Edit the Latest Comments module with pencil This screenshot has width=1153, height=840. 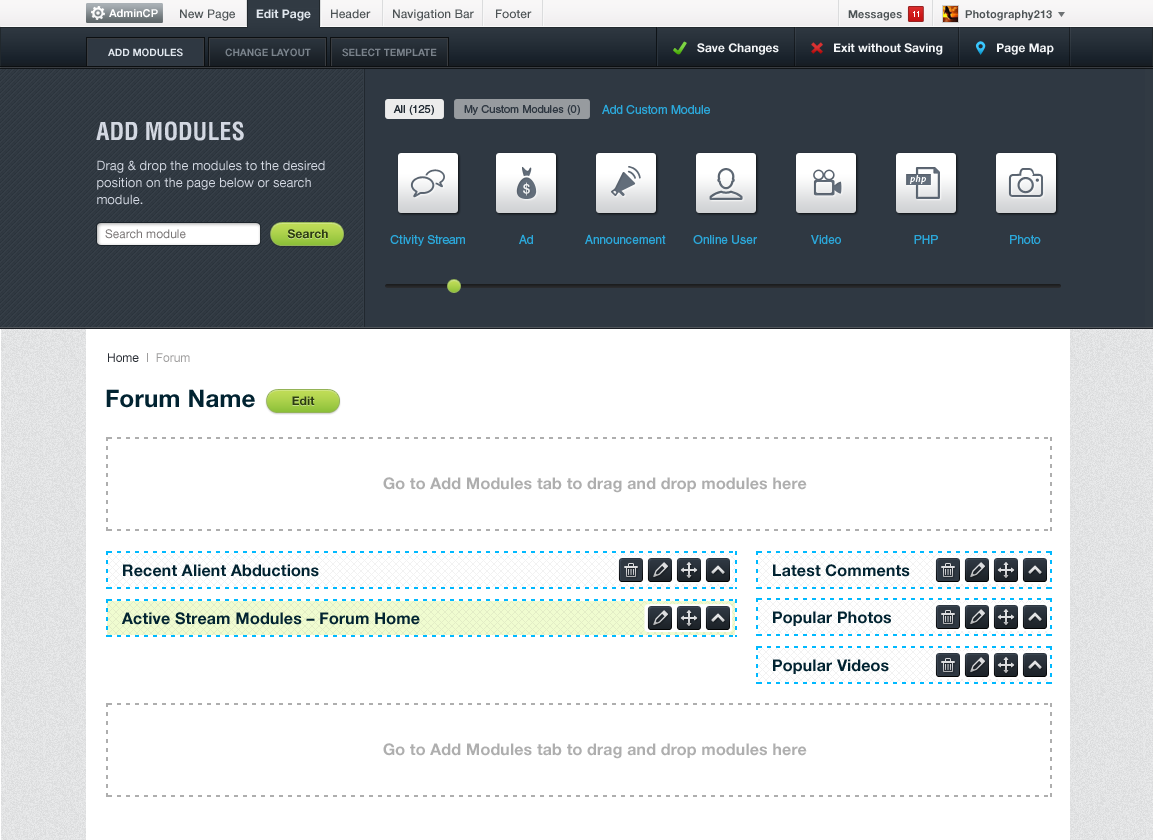(977, 570)
